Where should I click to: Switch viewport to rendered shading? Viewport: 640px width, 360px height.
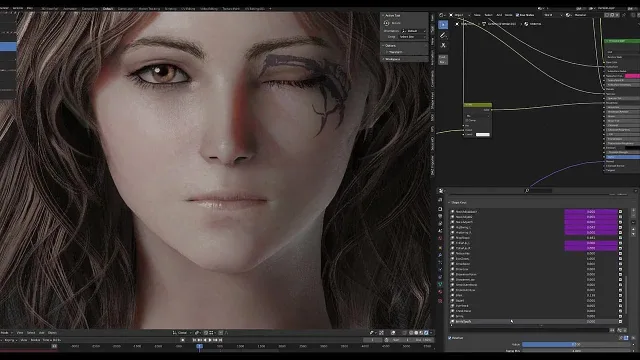(x=426, y=333)
